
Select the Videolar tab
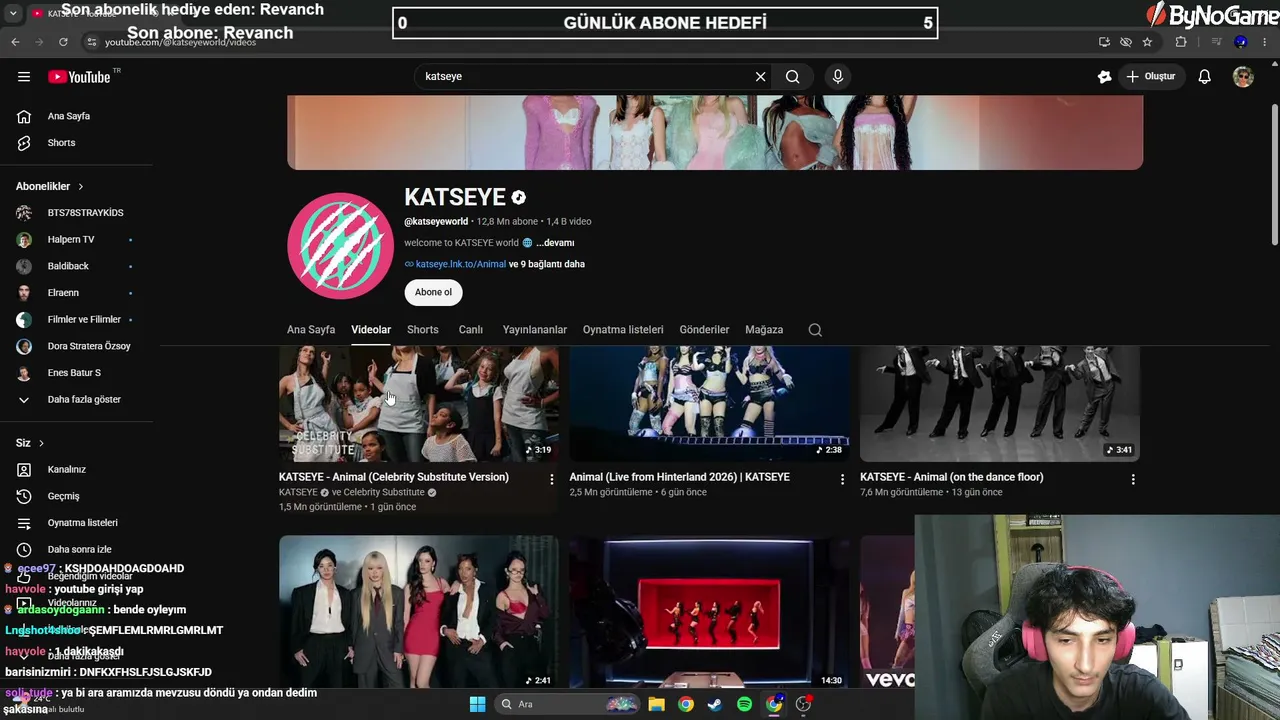tap(371, 330)
